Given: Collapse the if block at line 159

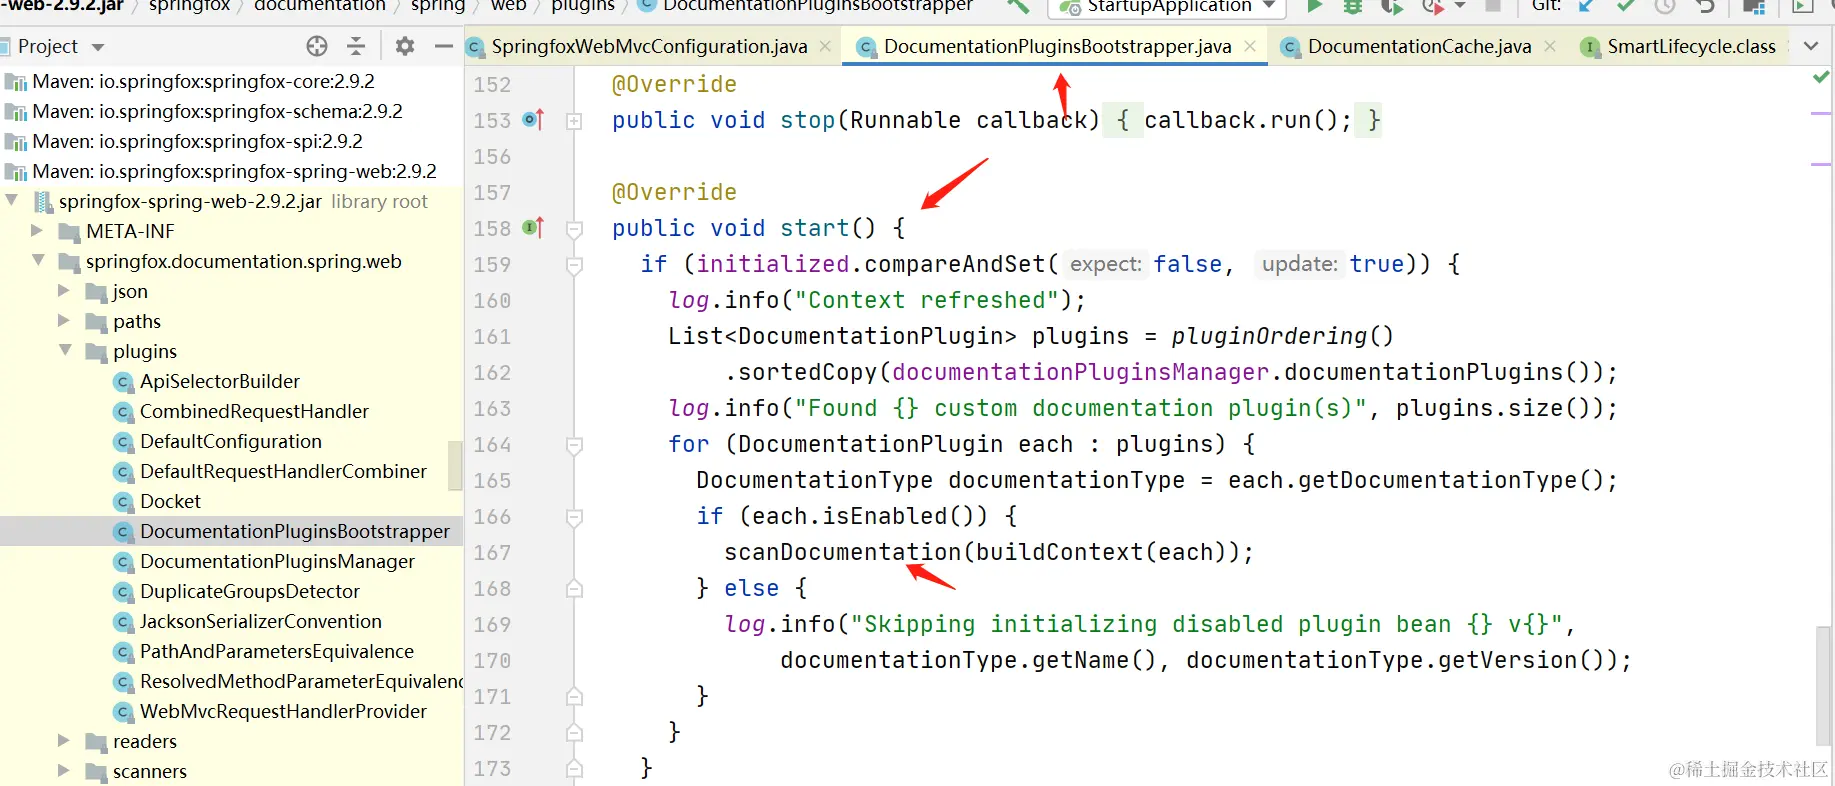Looking at the screenshot, I should [x=574, y=265].
